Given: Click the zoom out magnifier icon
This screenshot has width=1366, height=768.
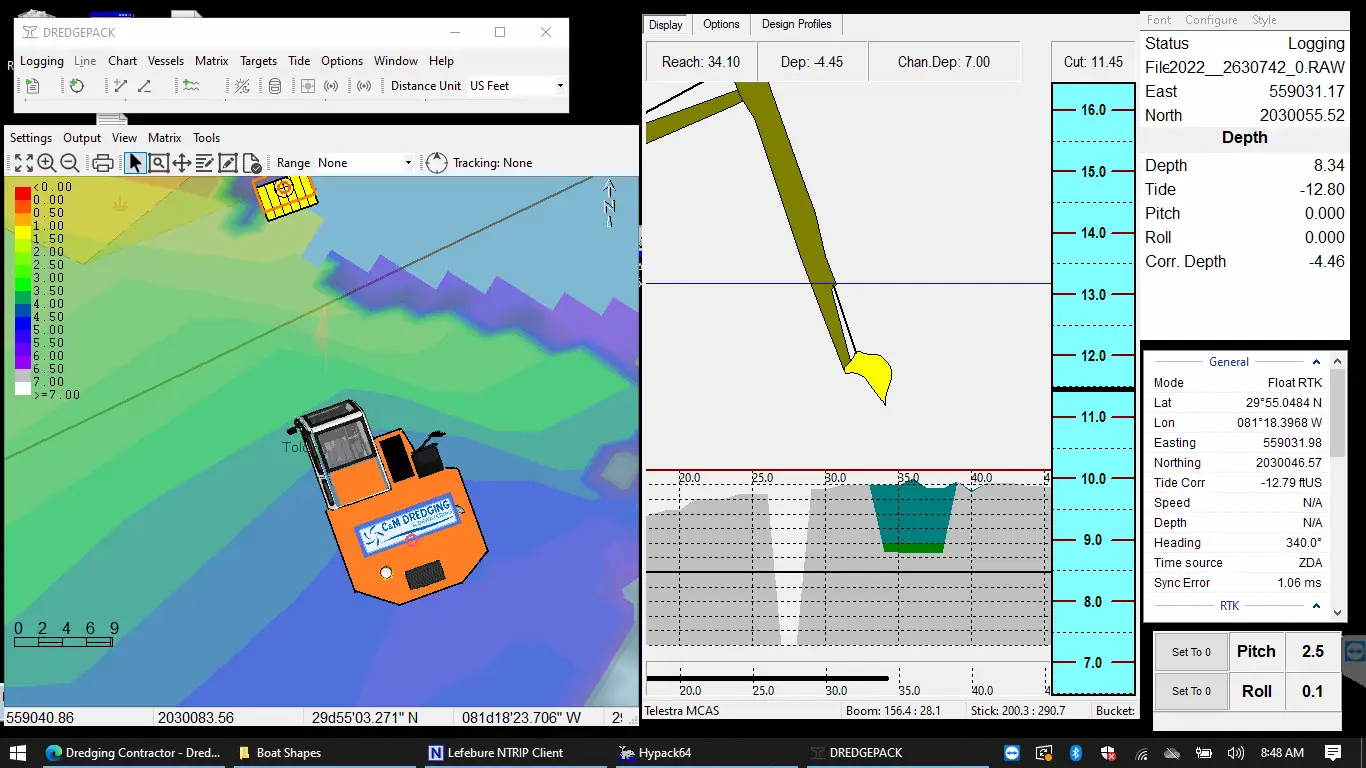Looking at the screenshot, I should [x=70, y=163].
